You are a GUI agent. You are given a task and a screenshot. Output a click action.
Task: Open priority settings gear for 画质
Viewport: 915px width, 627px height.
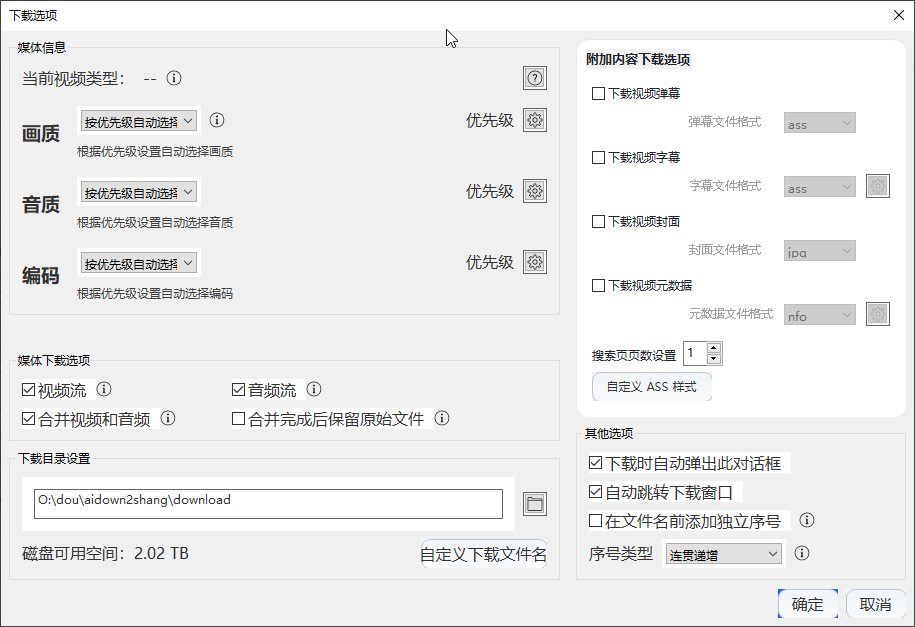click(x=535, y=120)
